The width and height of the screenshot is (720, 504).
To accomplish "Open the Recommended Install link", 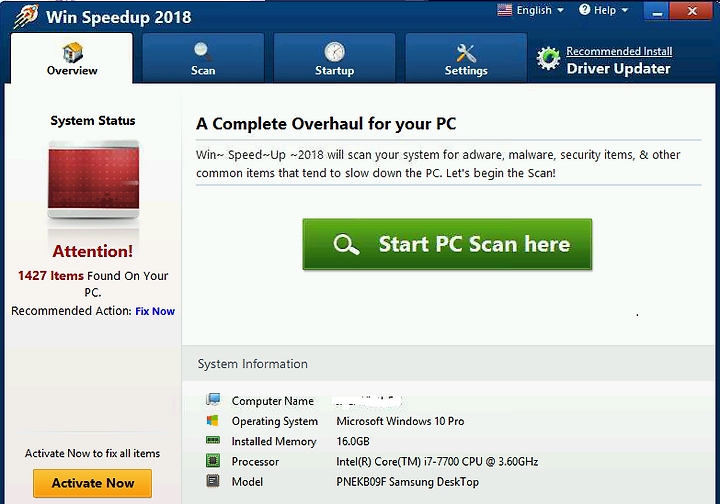I will point(619,51).
